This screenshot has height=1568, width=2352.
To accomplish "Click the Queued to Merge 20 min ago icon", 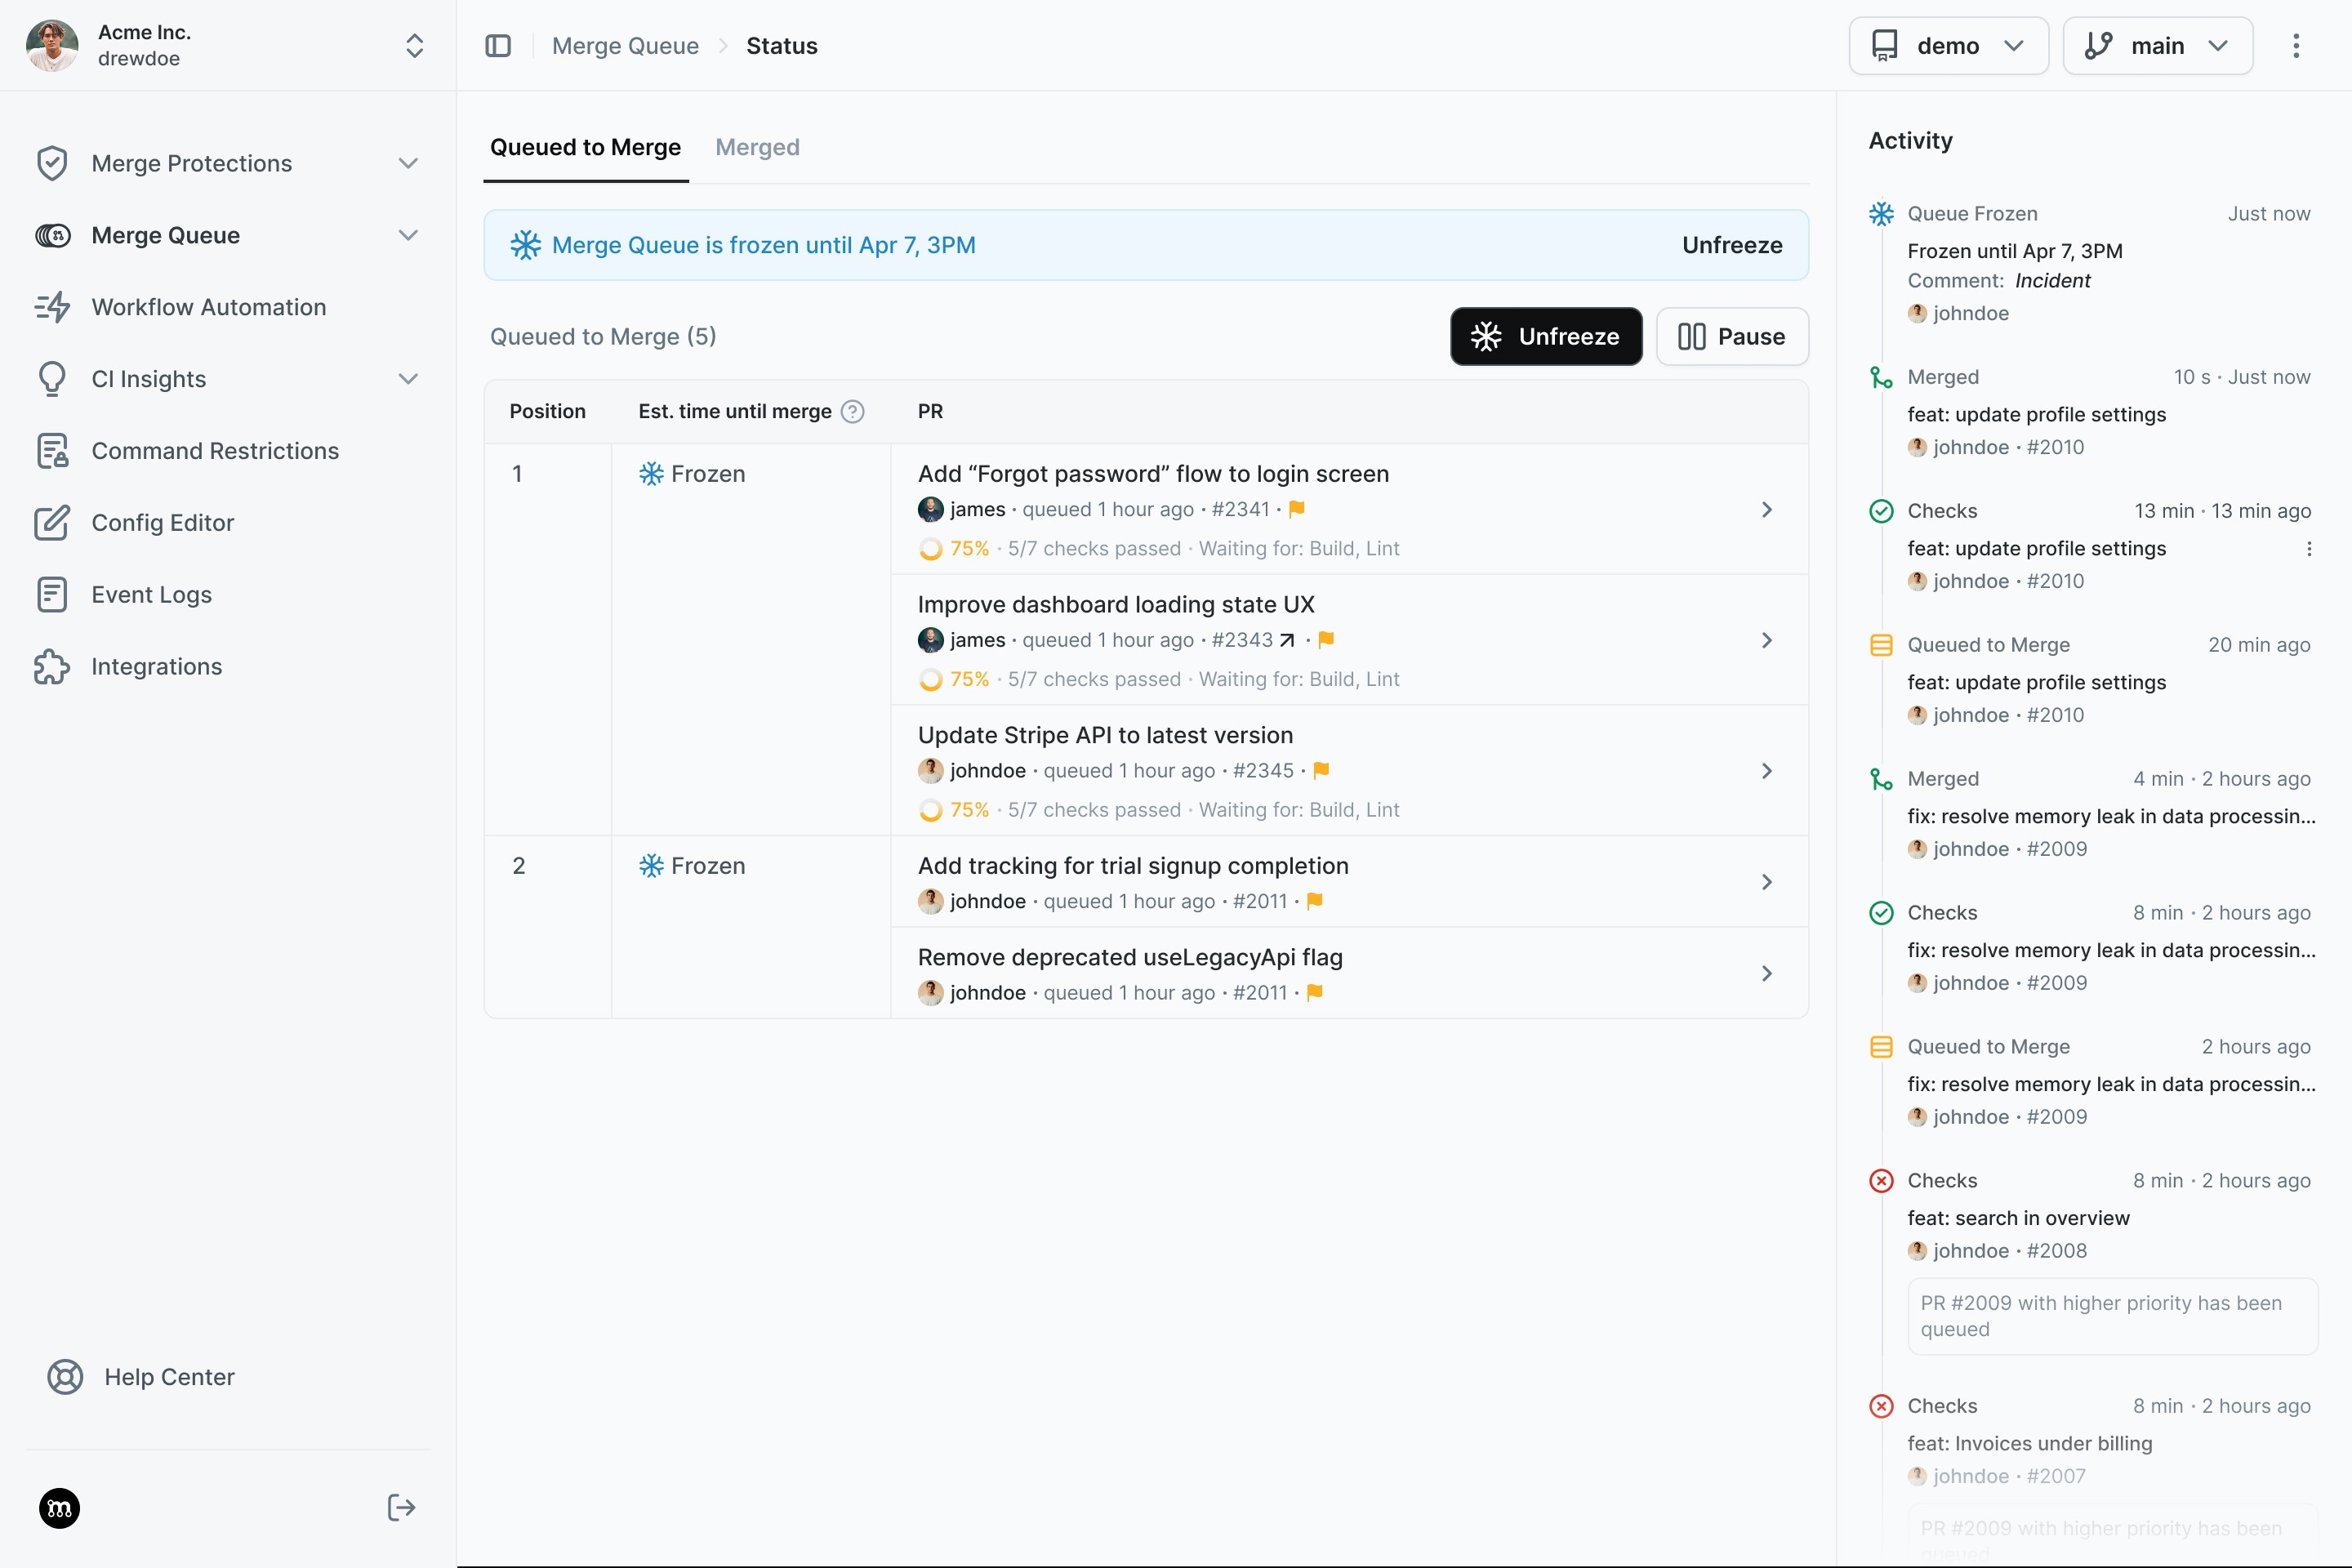I will (1881, 645).
